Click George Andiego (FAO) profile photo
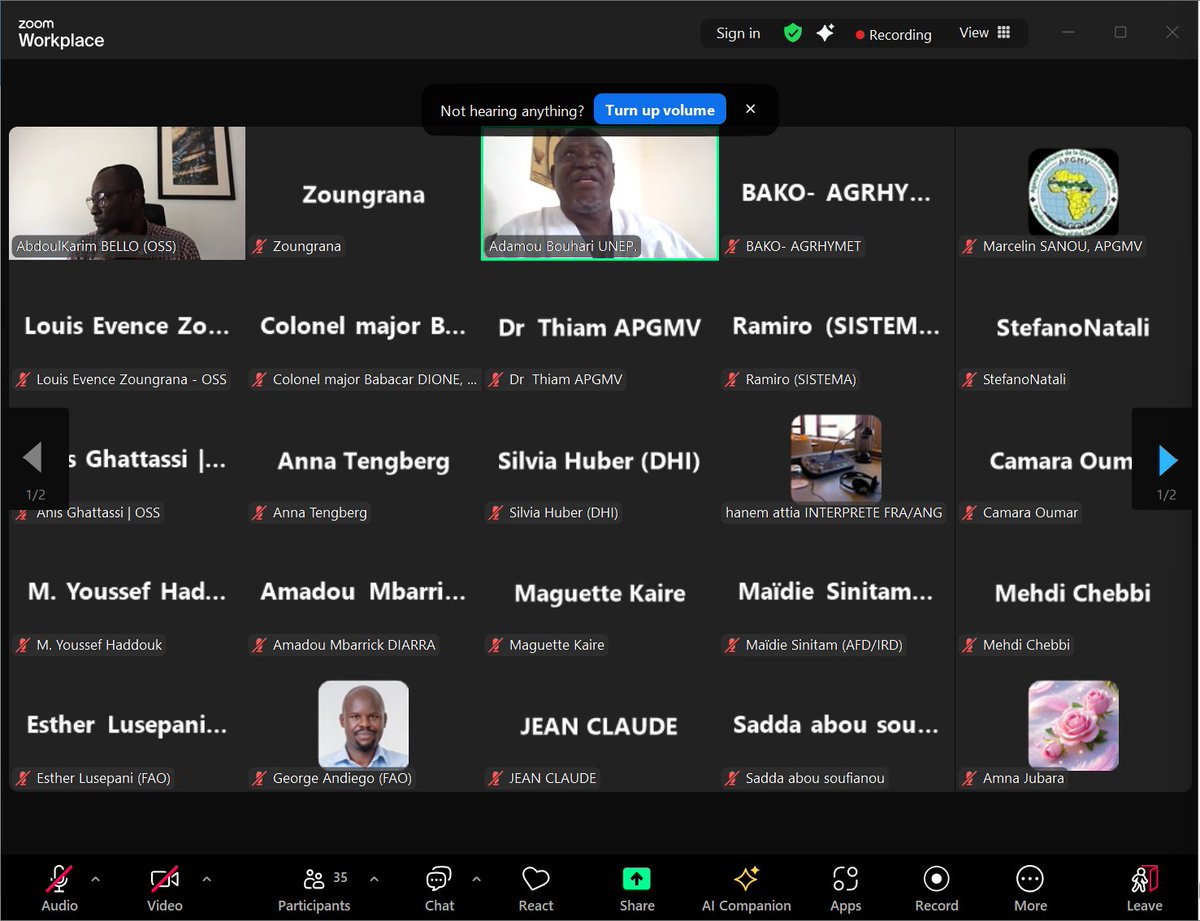Screen dimensions: 1200x921 click(x=363, y=724)
